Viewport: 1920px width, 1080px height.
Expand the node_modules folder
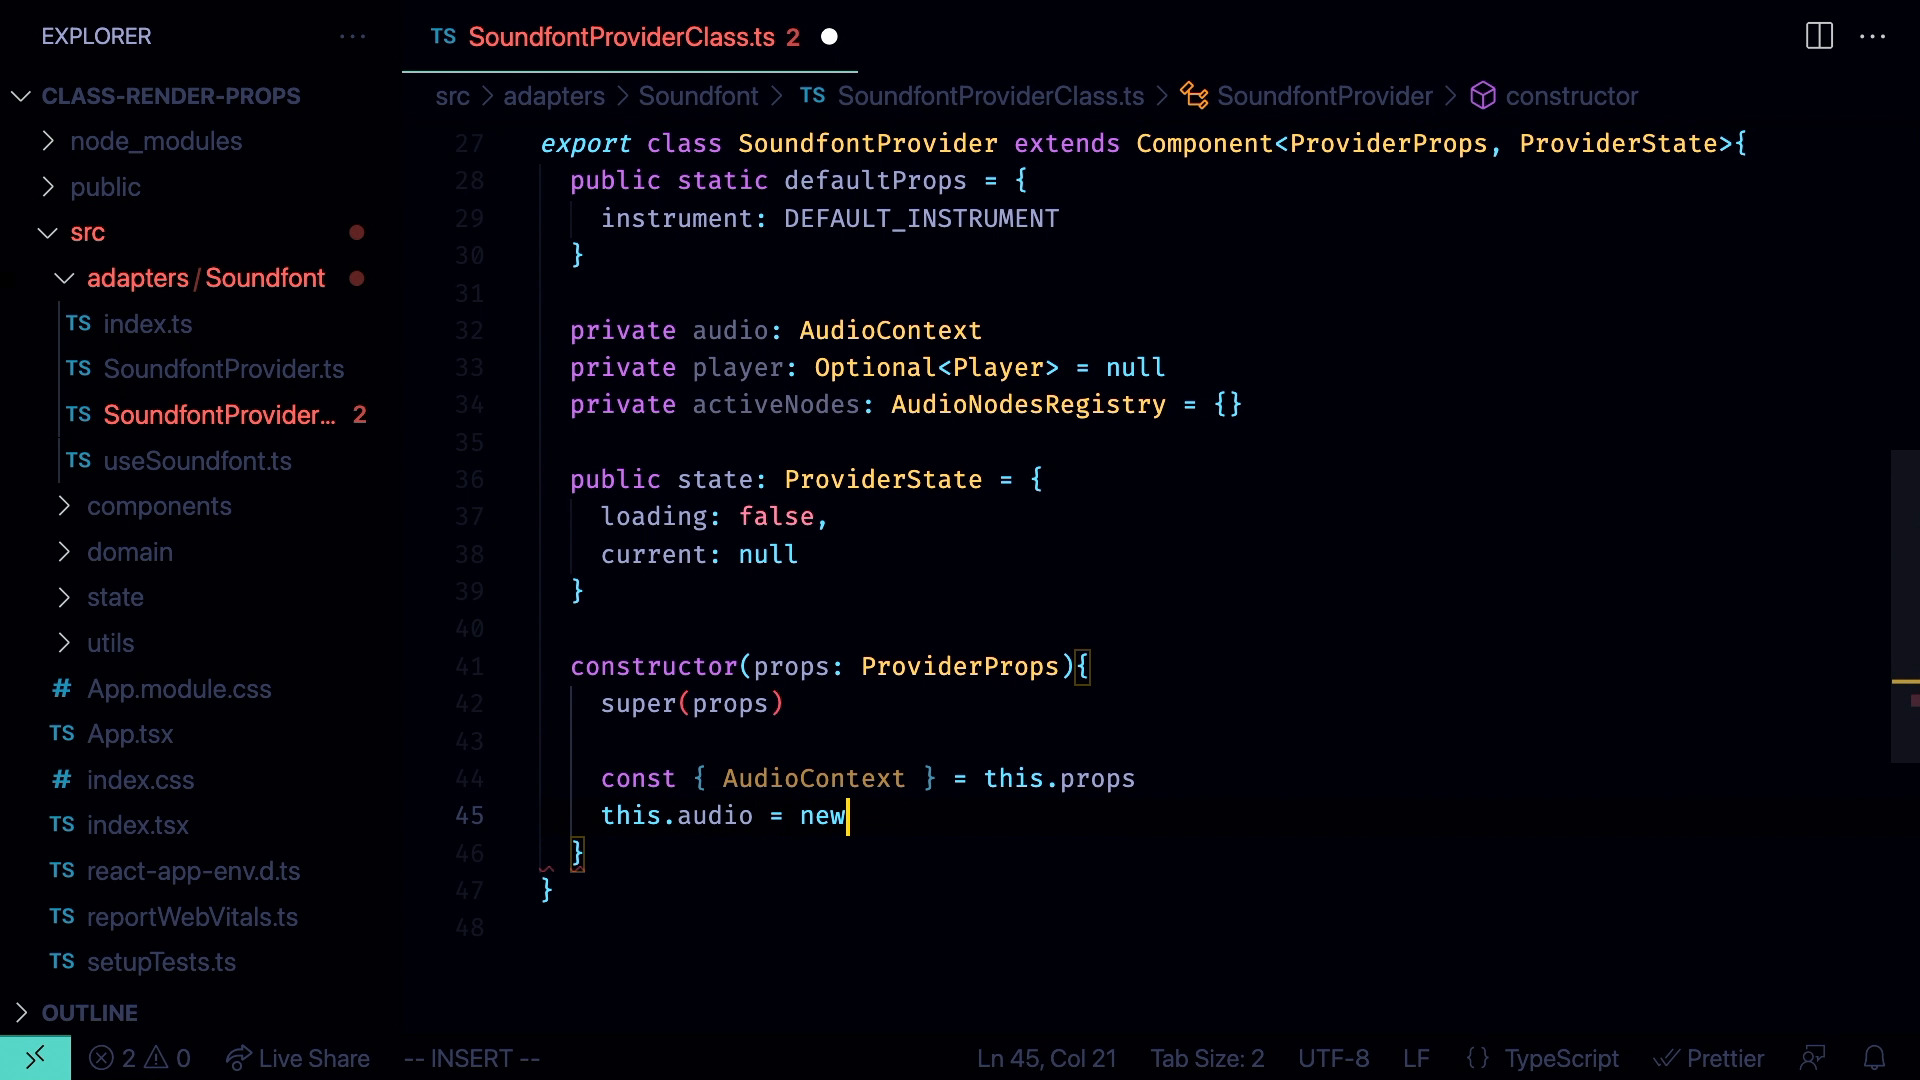[48, 141]
